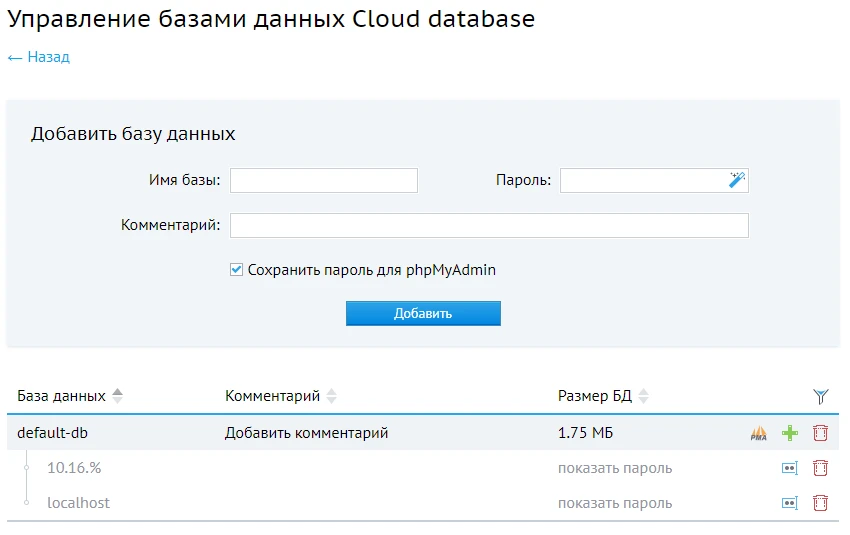This screenshot has height=535, width=850.
Task: Open phpMyAdmin for default-db
Action: tap(758, 433)
